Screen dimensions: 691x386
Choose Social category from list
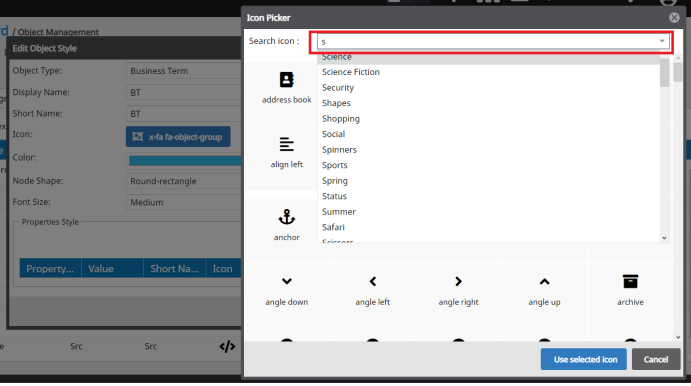click(x=488, y=134)
